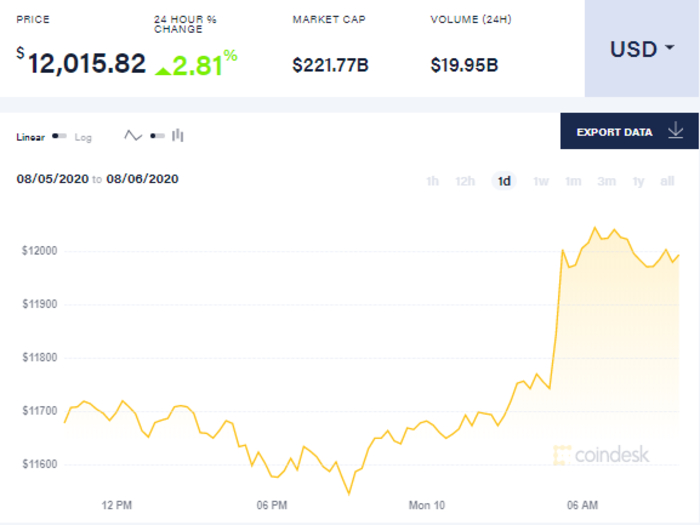
Task: Click the download arrow icon
Action: coord(675,131)
